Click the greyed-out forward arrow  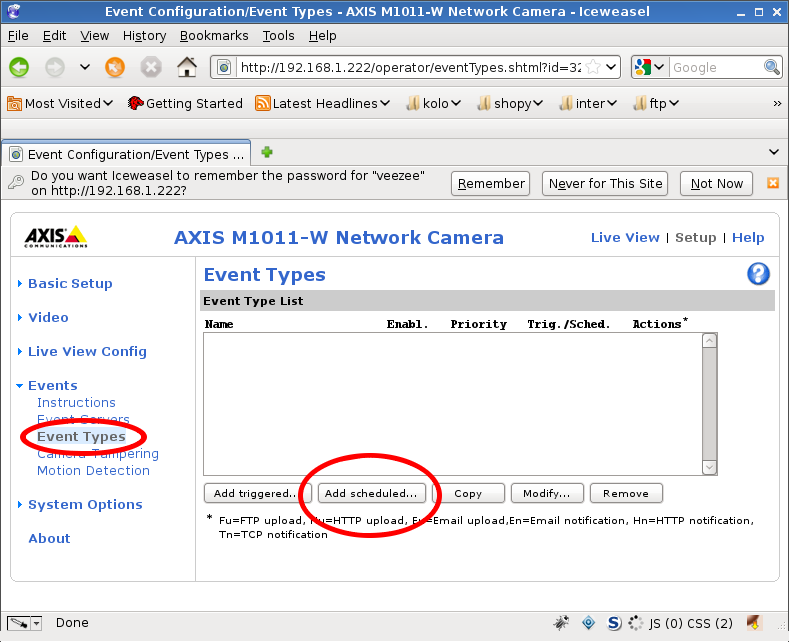[x=55, y=67]
